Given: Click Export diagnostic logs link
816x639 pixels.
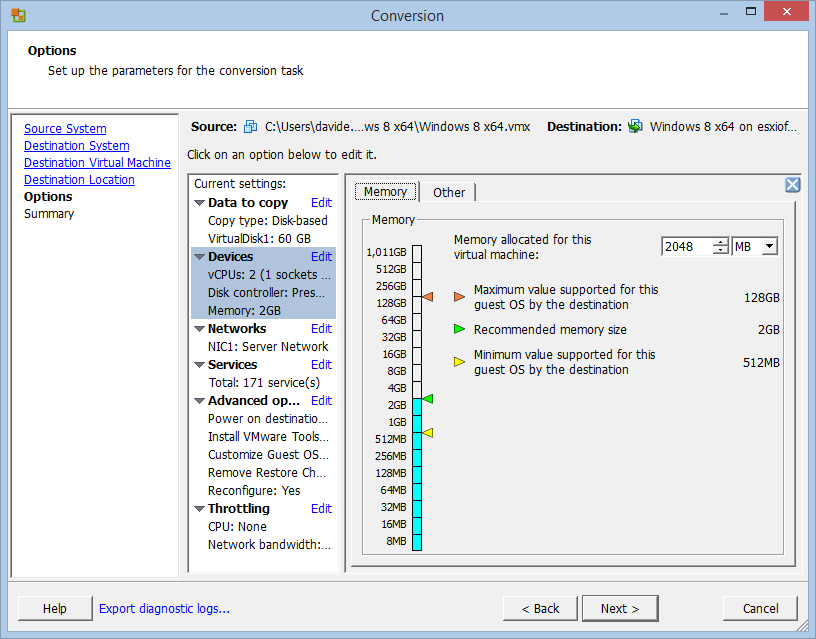Looking at the screenshot, I should tap(164, 608).
